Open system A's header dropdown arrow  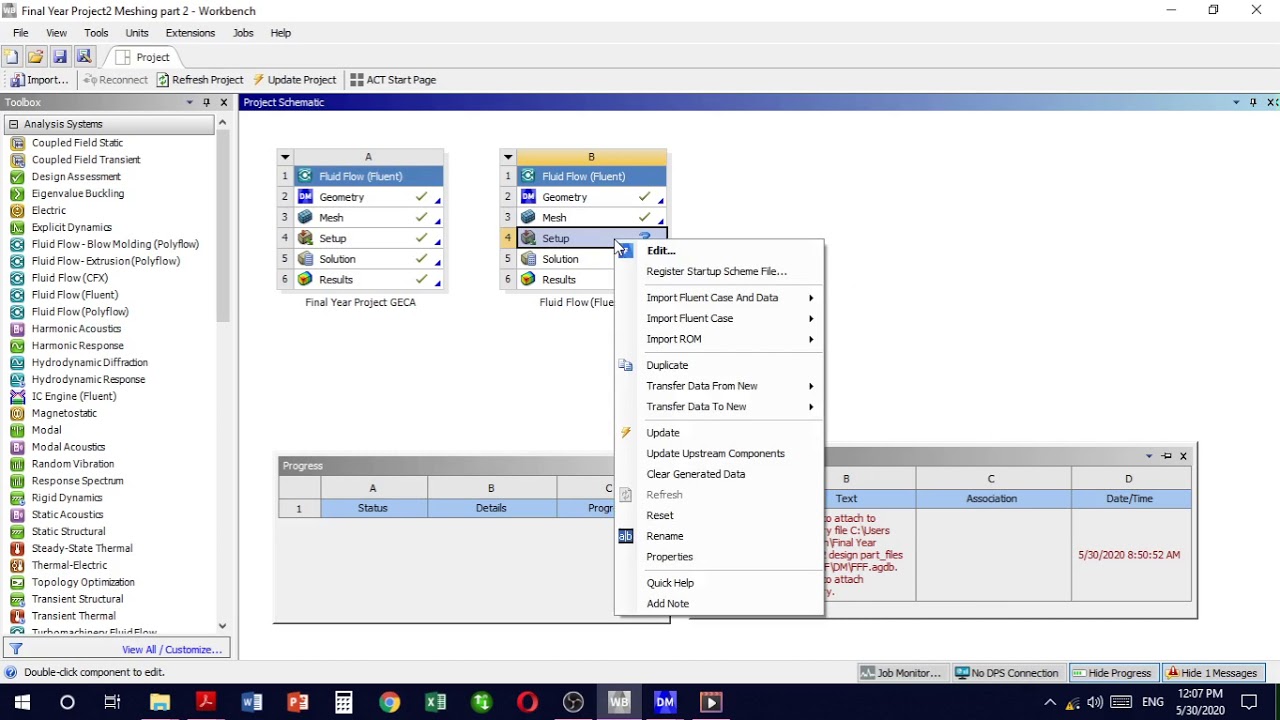click(285, 157)
